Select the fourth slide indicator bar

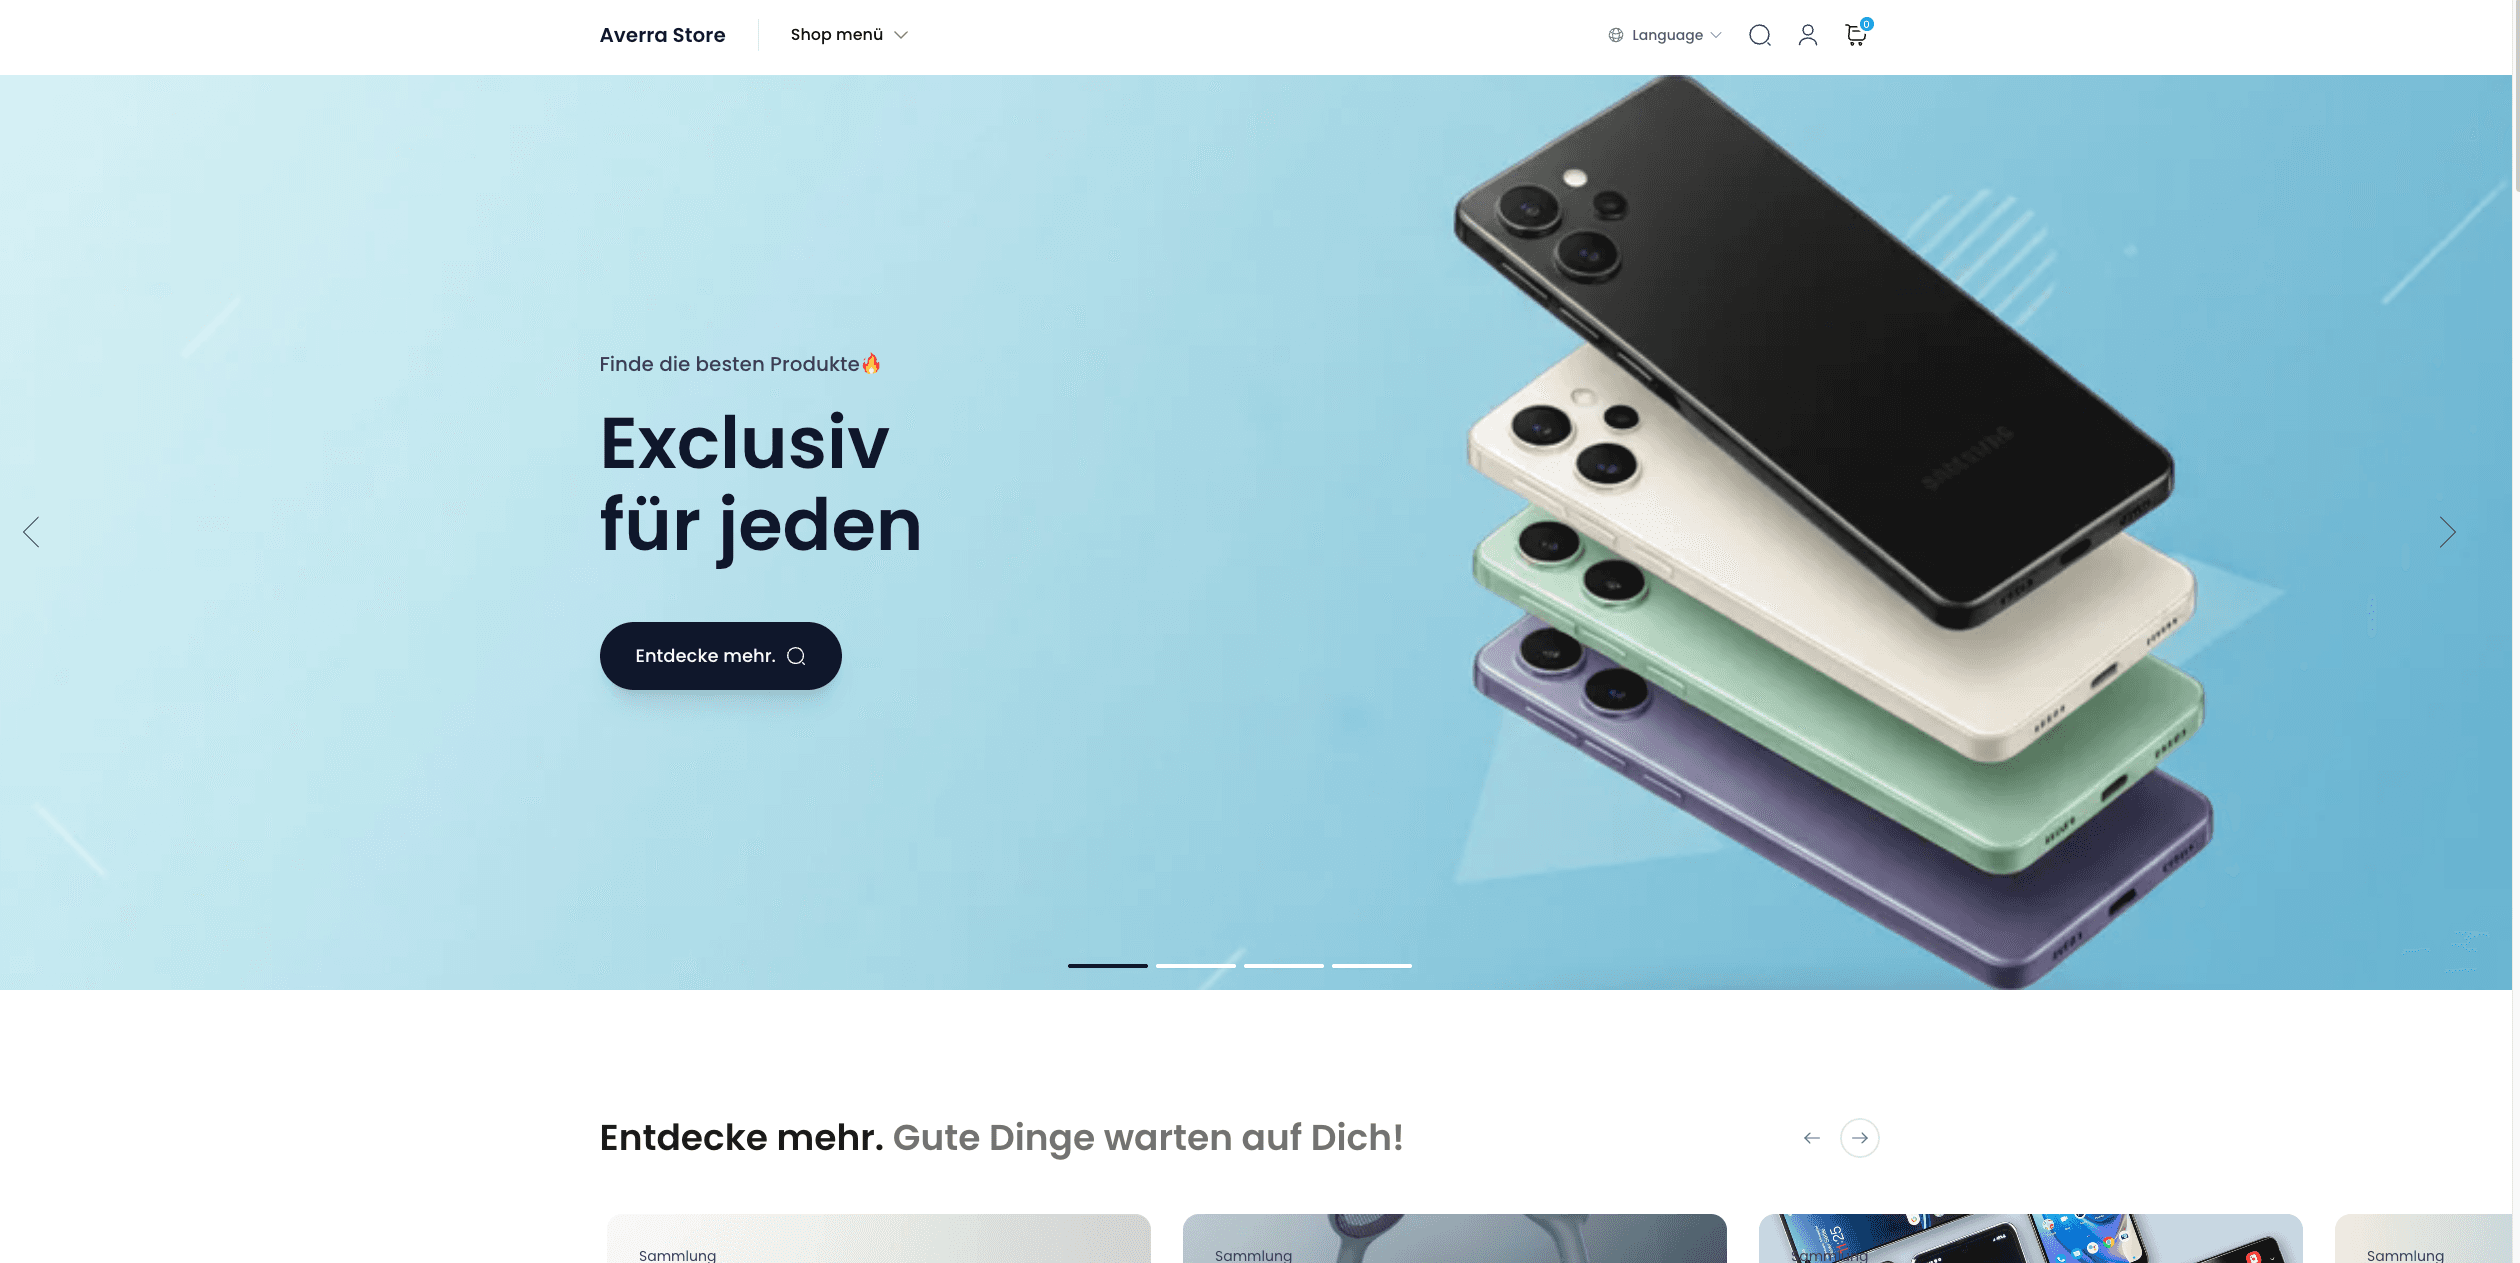coord(1371,965)
